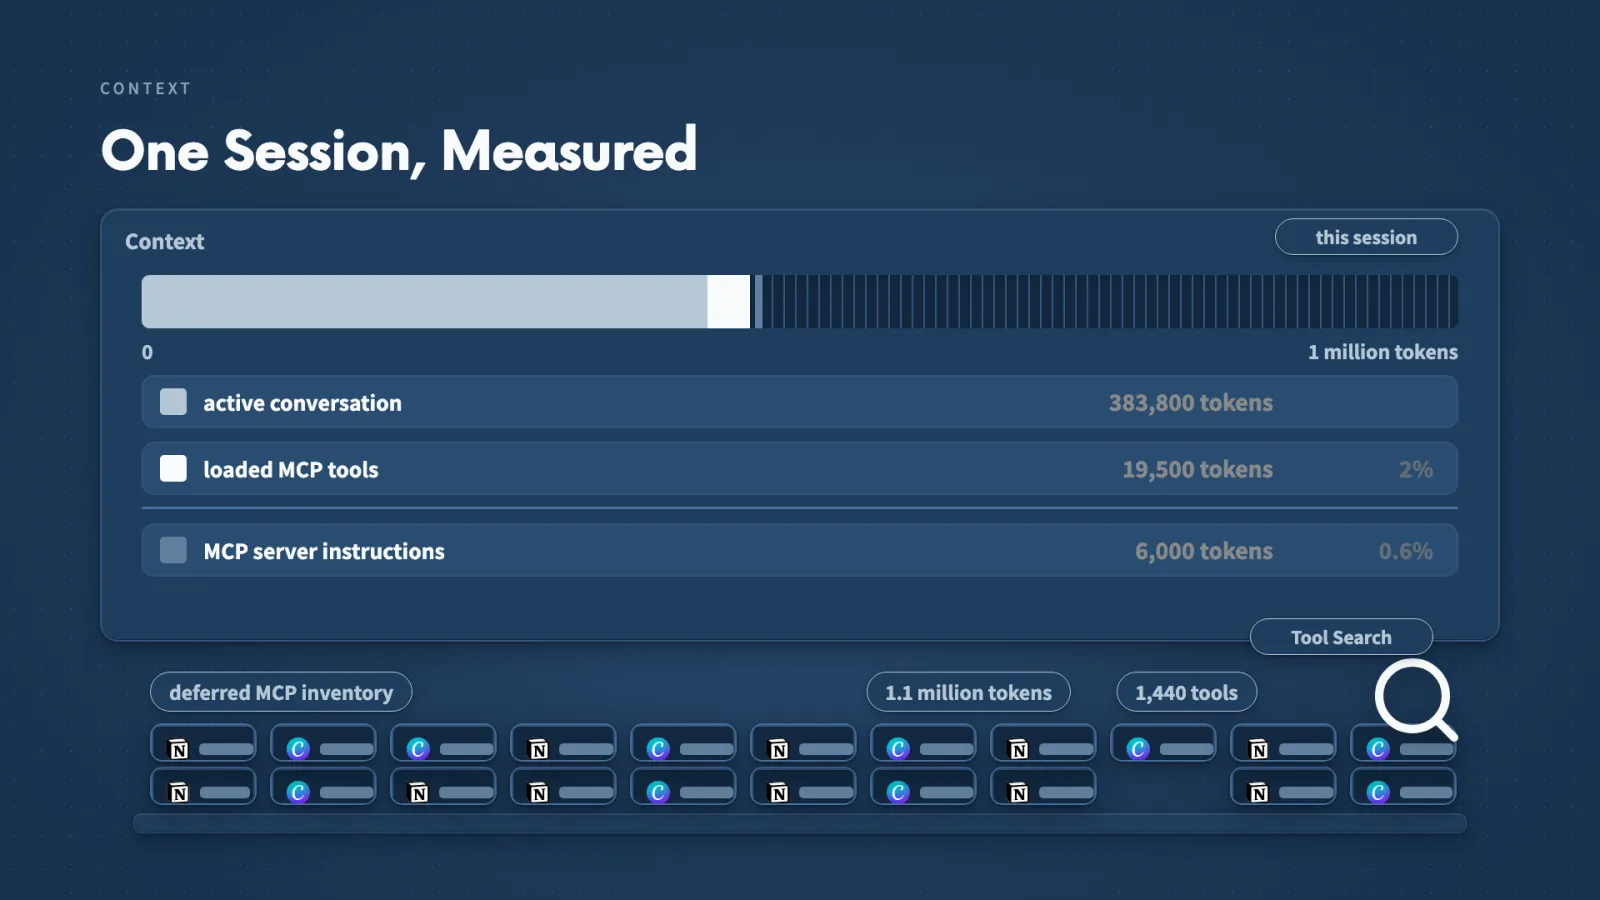Click the "1 million tokens" bar end label
Viewport: 1600px width, 900px height.
click(1383, 352)
